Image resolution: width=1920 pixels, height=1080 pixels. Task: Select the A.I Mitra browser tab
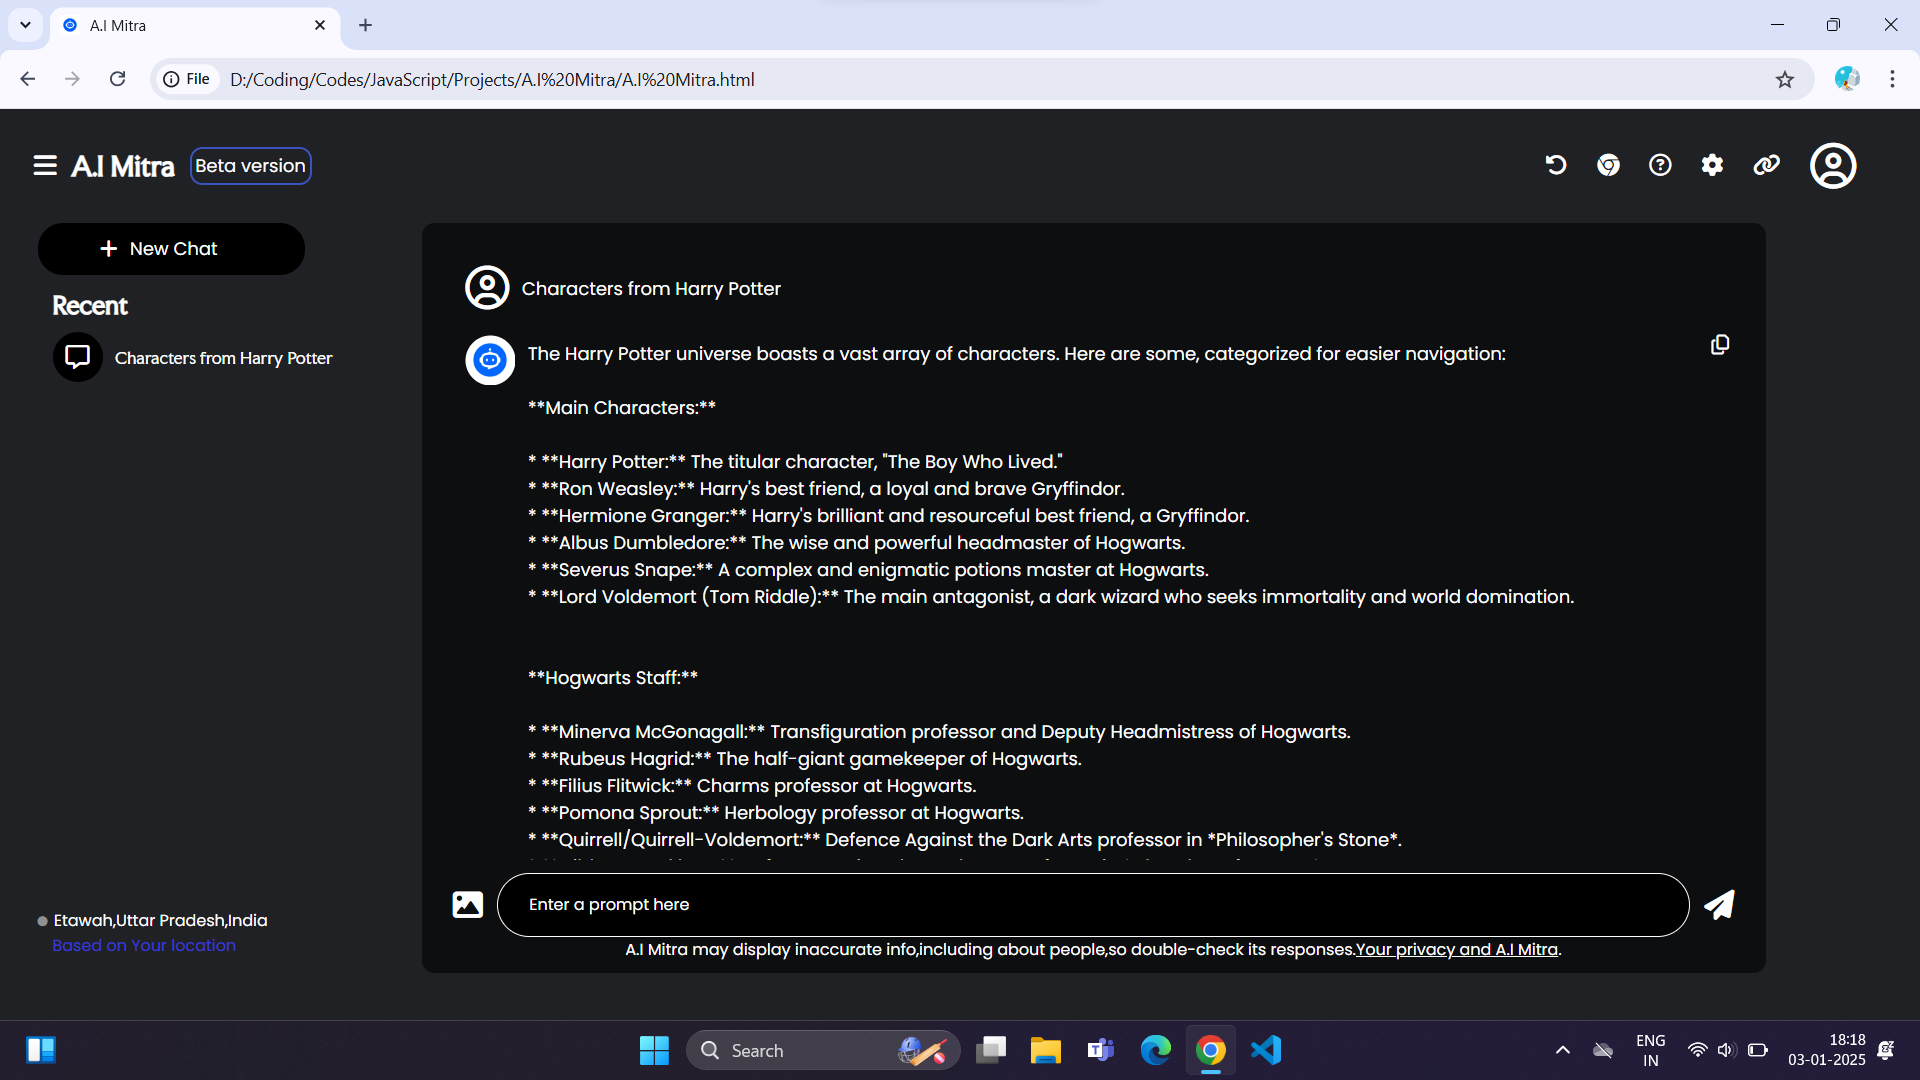(x=195, y=26)
